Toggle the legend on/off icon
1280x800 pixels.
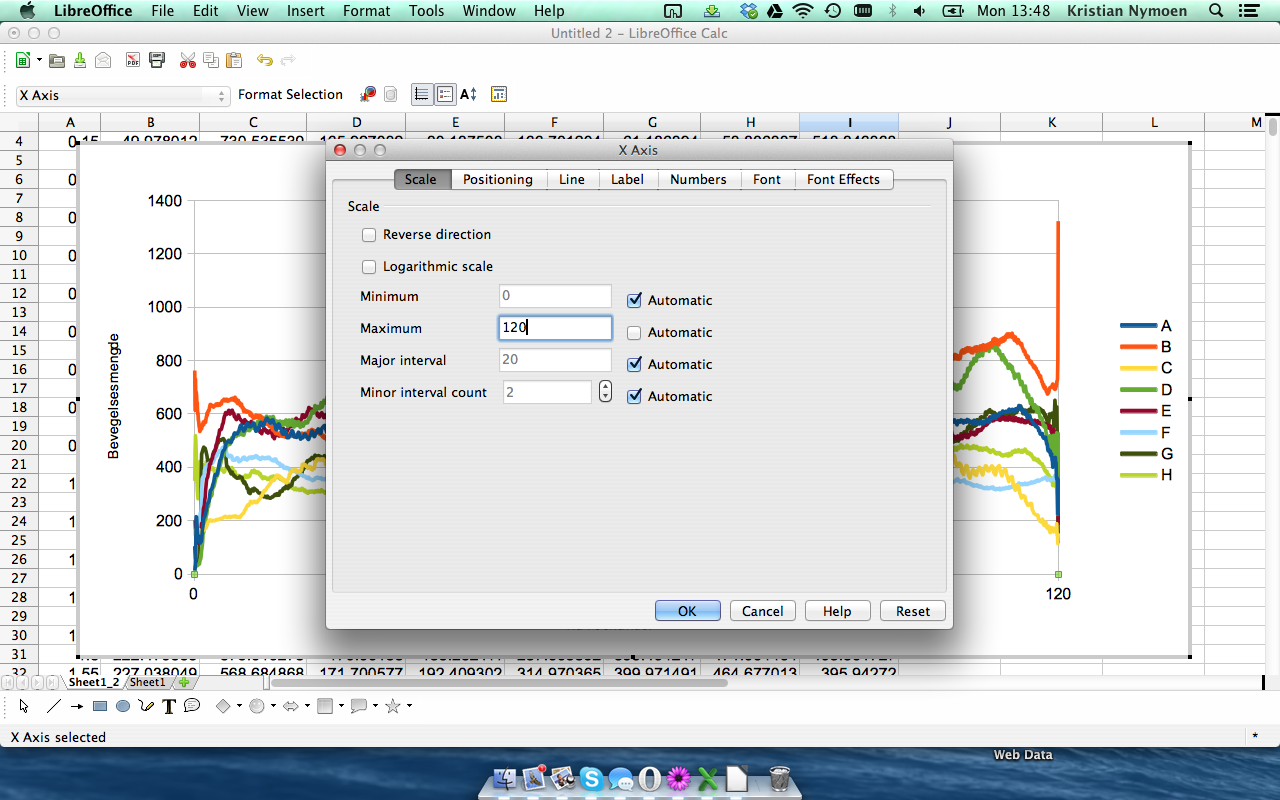click(445, 94)
